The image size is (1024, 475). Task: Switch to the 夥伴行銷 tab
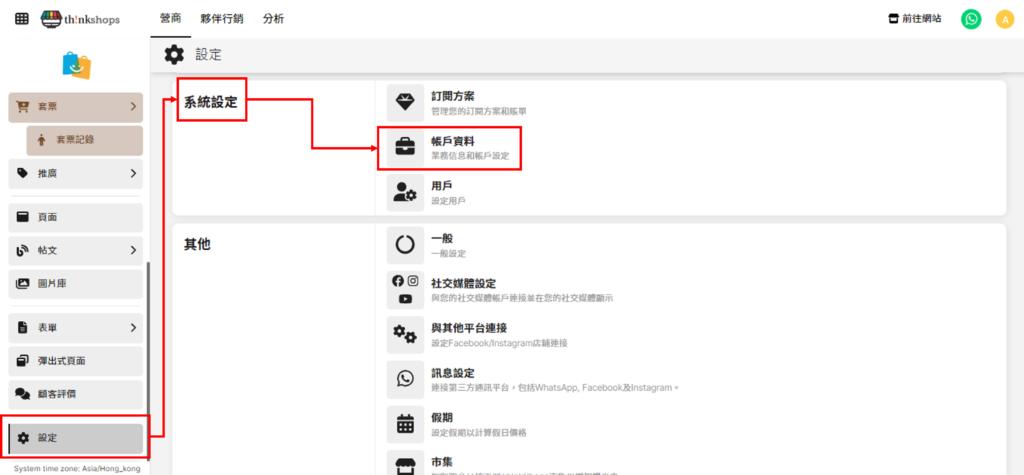click(221, 19)
